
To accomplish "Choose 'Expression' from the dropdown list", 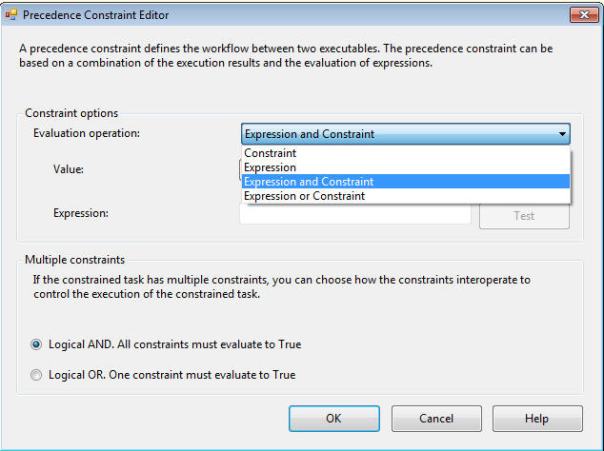I will (268, 168).
